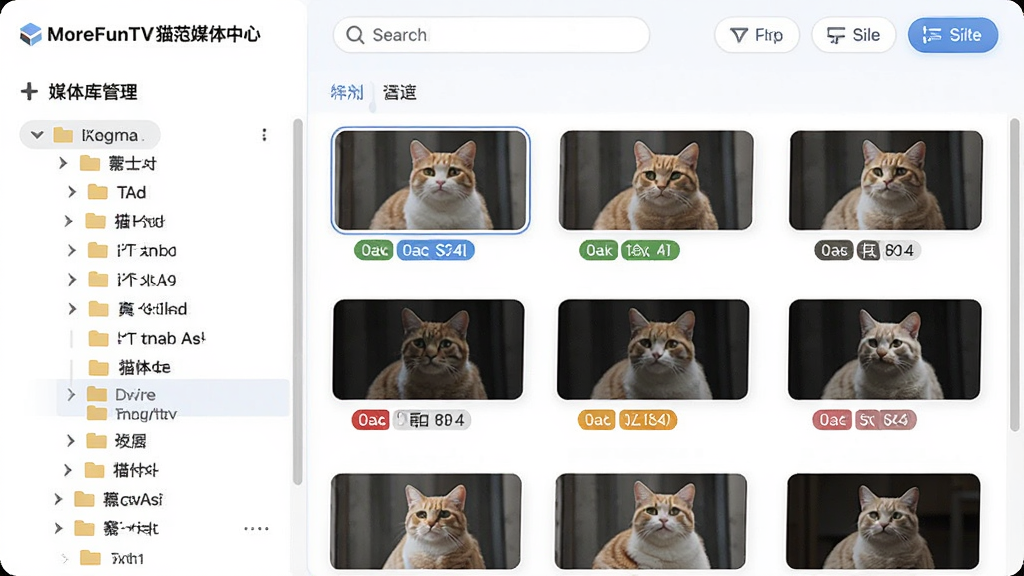Click the list icon in the blue Silte button
The height and width of the screenshot is (576, 1024).
[x=932, y=35]
